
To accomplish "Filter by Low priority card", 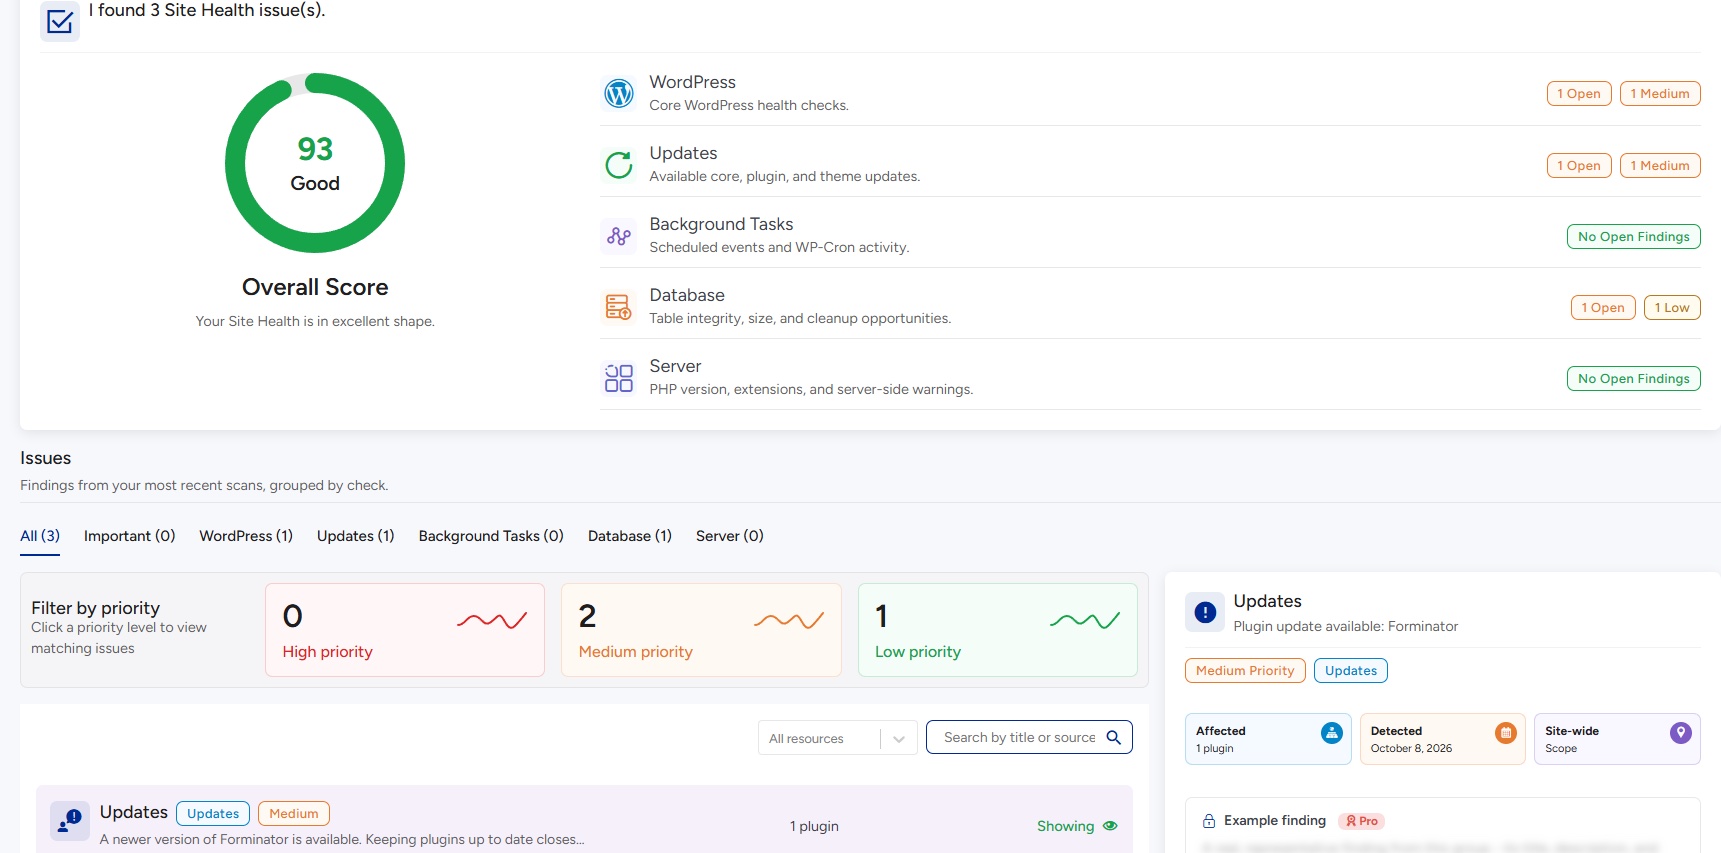I will click(x=998, y=630).
